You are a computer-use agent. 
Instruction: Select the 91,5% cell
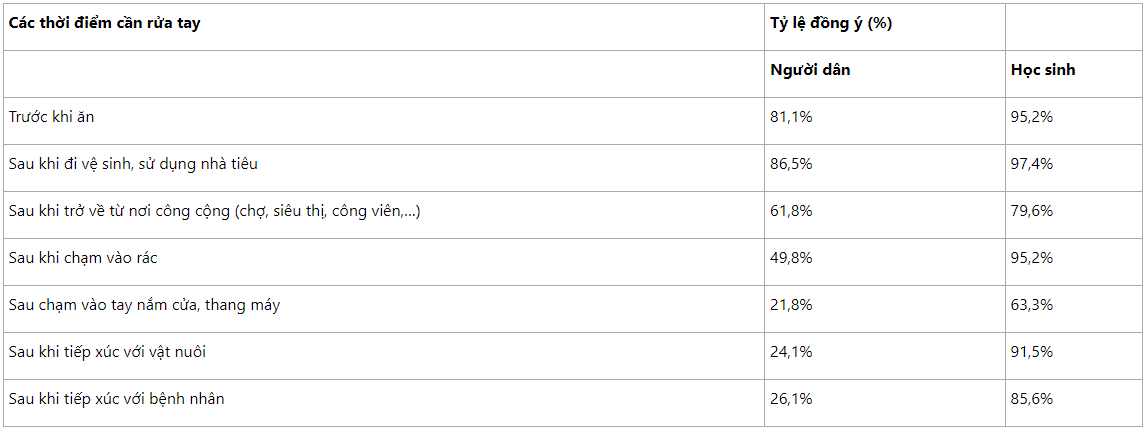(1032, 352)
